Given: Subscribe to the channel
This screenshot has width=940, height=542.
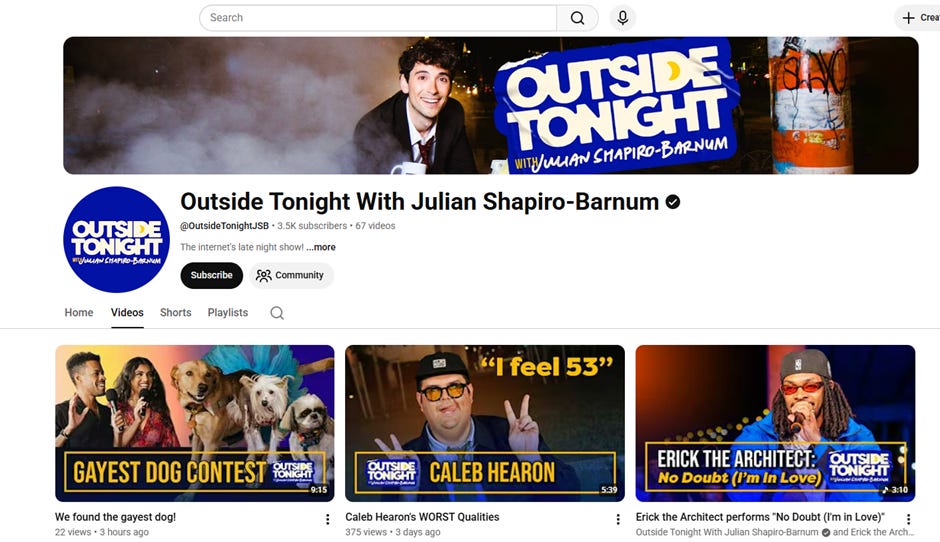Looking at the screenshot, I should pyautogui.click(x=212, y=275).
